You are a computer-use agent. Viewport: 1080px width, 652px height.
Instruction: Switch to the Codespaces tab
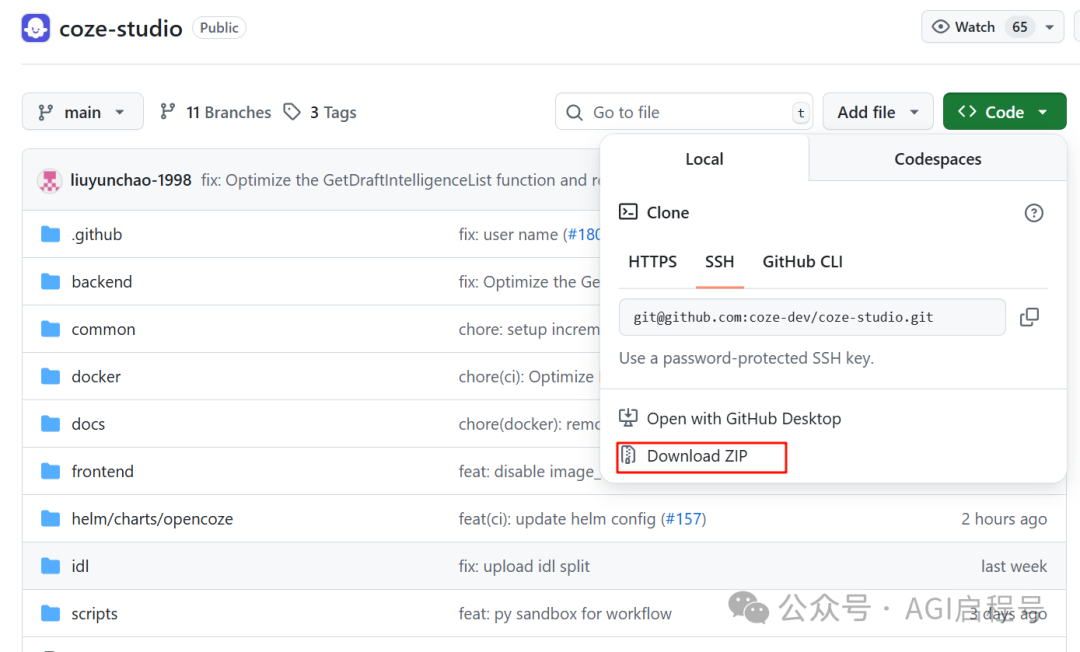[x=937, y=159]
